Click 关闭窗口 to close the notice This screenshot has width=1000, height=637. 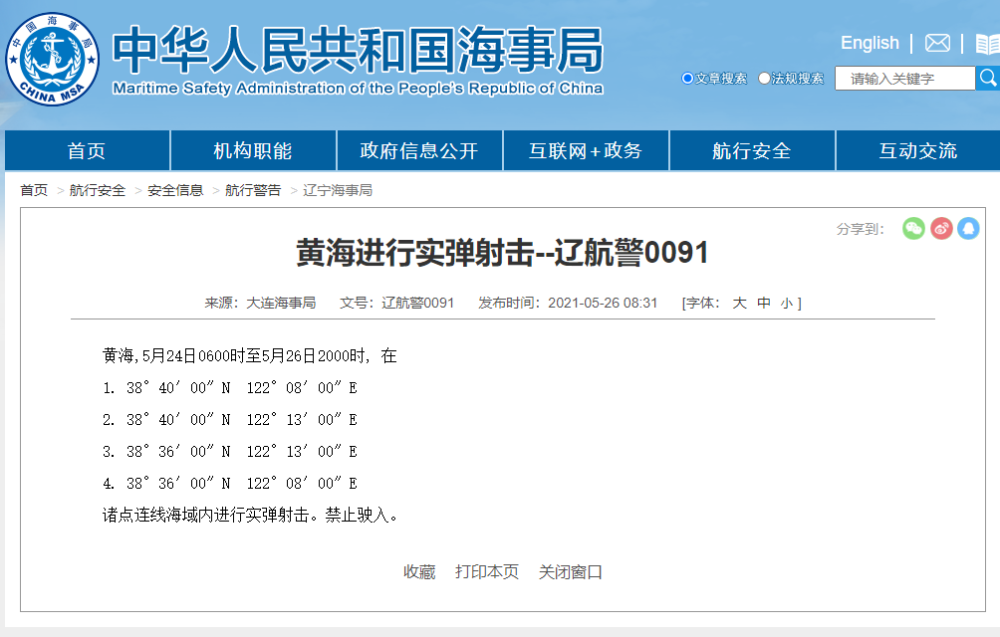click(569, 572)
